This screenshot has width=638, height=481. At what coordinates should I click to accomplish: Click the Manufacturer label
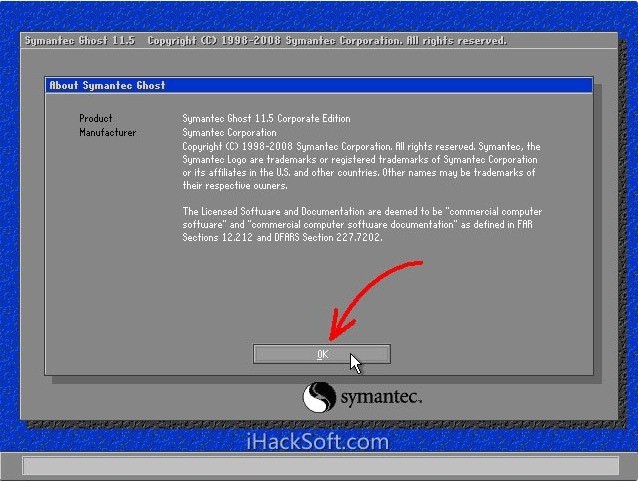(x=108, y=132)
